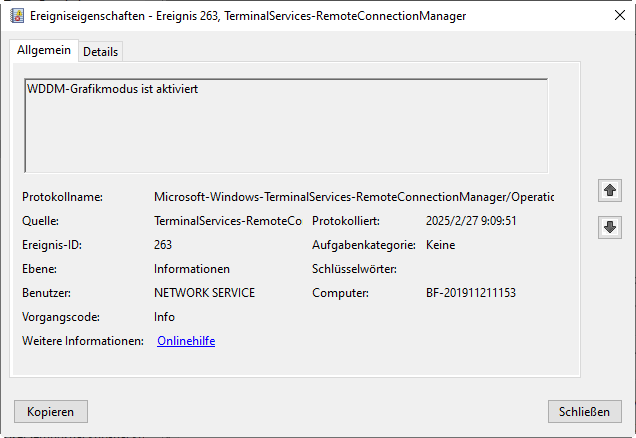Click the Benutzer value NETWORK SERVICE

point(204,293)
